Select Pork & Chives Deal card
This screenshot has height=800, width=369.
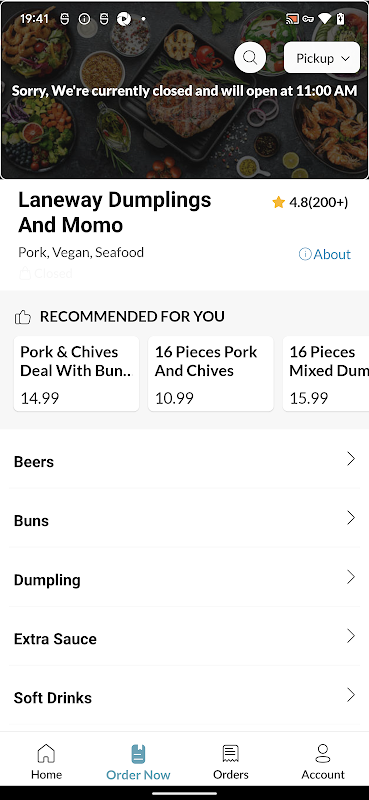[x=77, y=373]
